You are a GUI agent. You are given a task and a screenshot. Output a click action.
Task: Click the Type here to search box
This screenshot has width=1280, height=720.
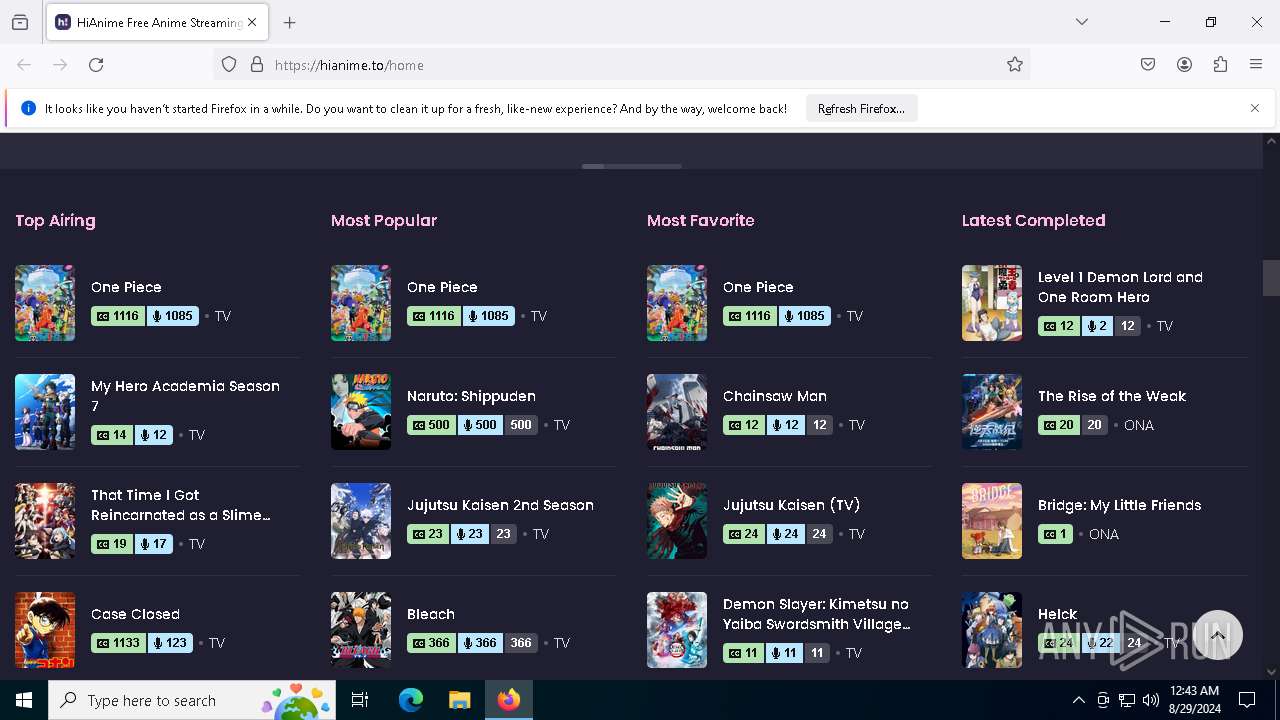pyautogui.click(x=192, y=700)
